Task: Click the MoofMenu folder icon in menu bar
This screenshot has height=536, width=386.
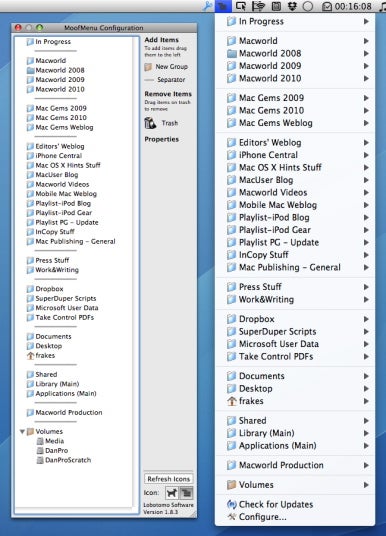Action: coord(223,6)
